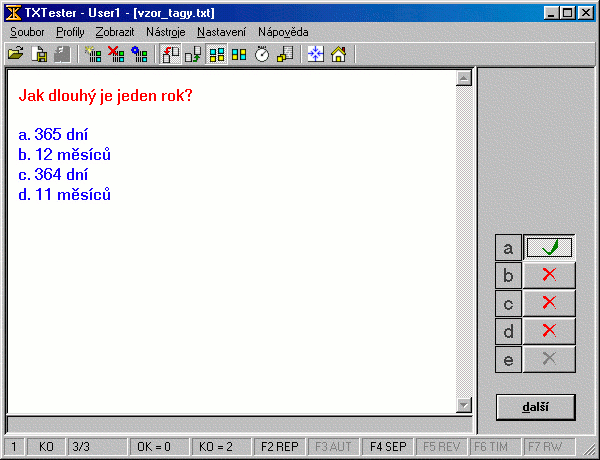
Task: Toggle the red X button for answer b
Action: tap(549, 275)
